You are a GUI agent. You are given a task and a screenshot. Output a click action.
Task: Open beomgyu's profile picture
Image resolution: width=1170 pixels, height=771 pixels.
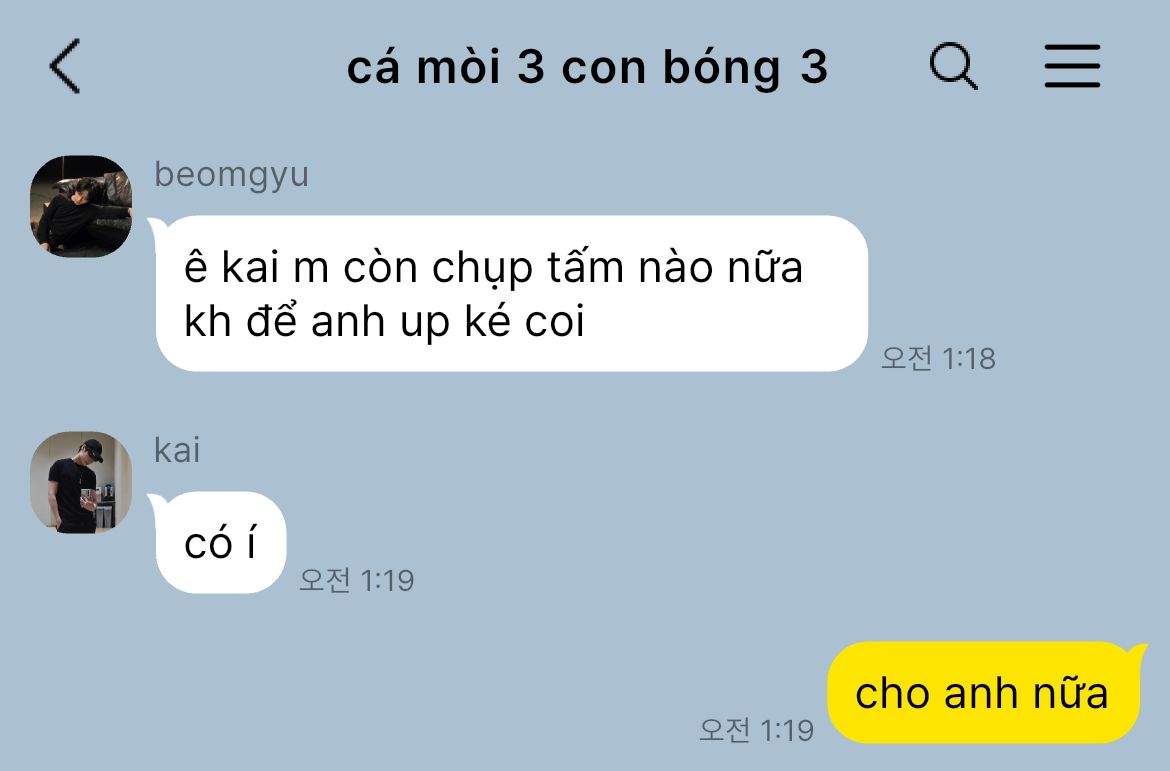pos(81,206)
